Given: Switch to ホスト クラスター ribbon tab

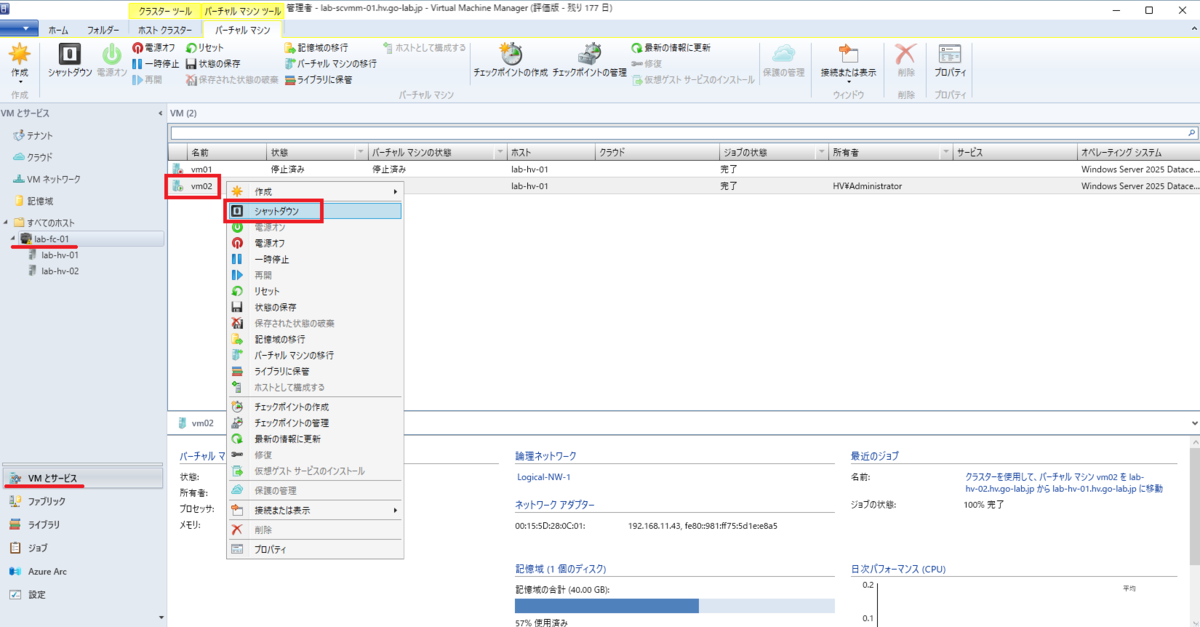Looking at the screenshot, I should pyautogui.click(x=163, y=30).
